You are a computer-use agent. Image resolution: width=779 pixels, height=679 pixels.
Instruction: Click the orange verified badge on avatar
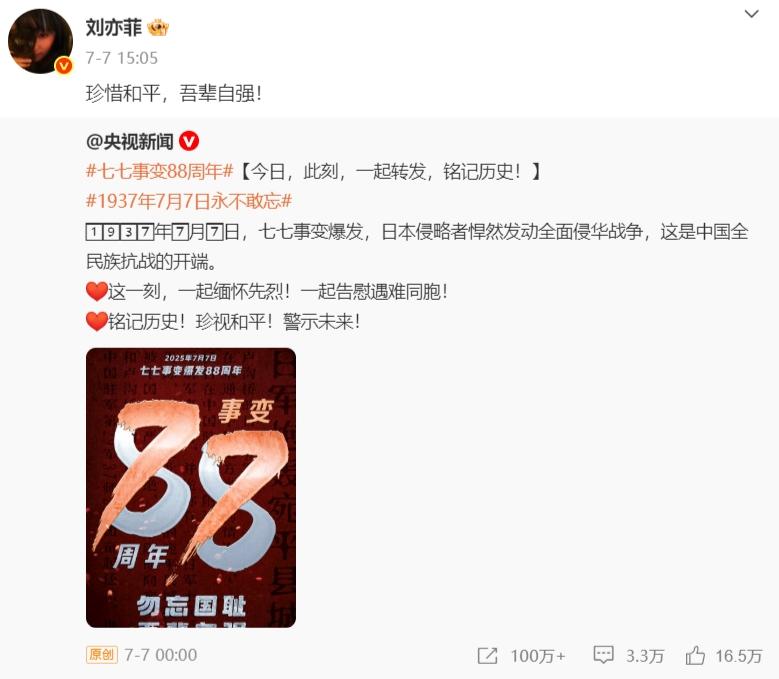(x=64, y=66)
